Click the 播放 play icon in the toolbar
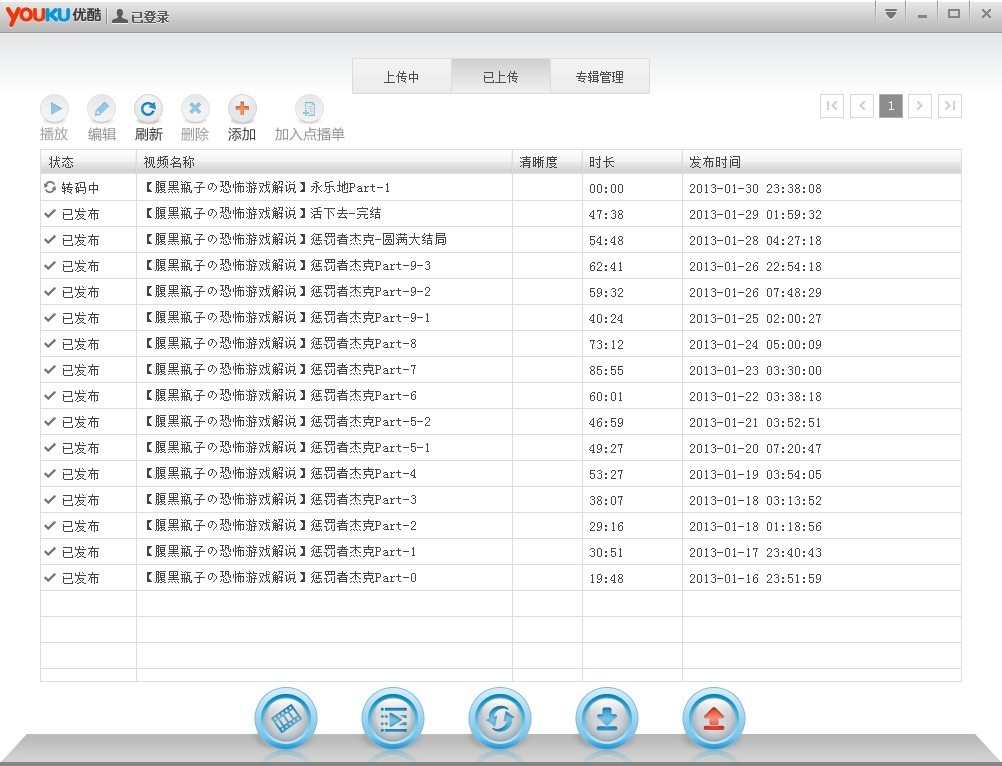 point(55,109)
